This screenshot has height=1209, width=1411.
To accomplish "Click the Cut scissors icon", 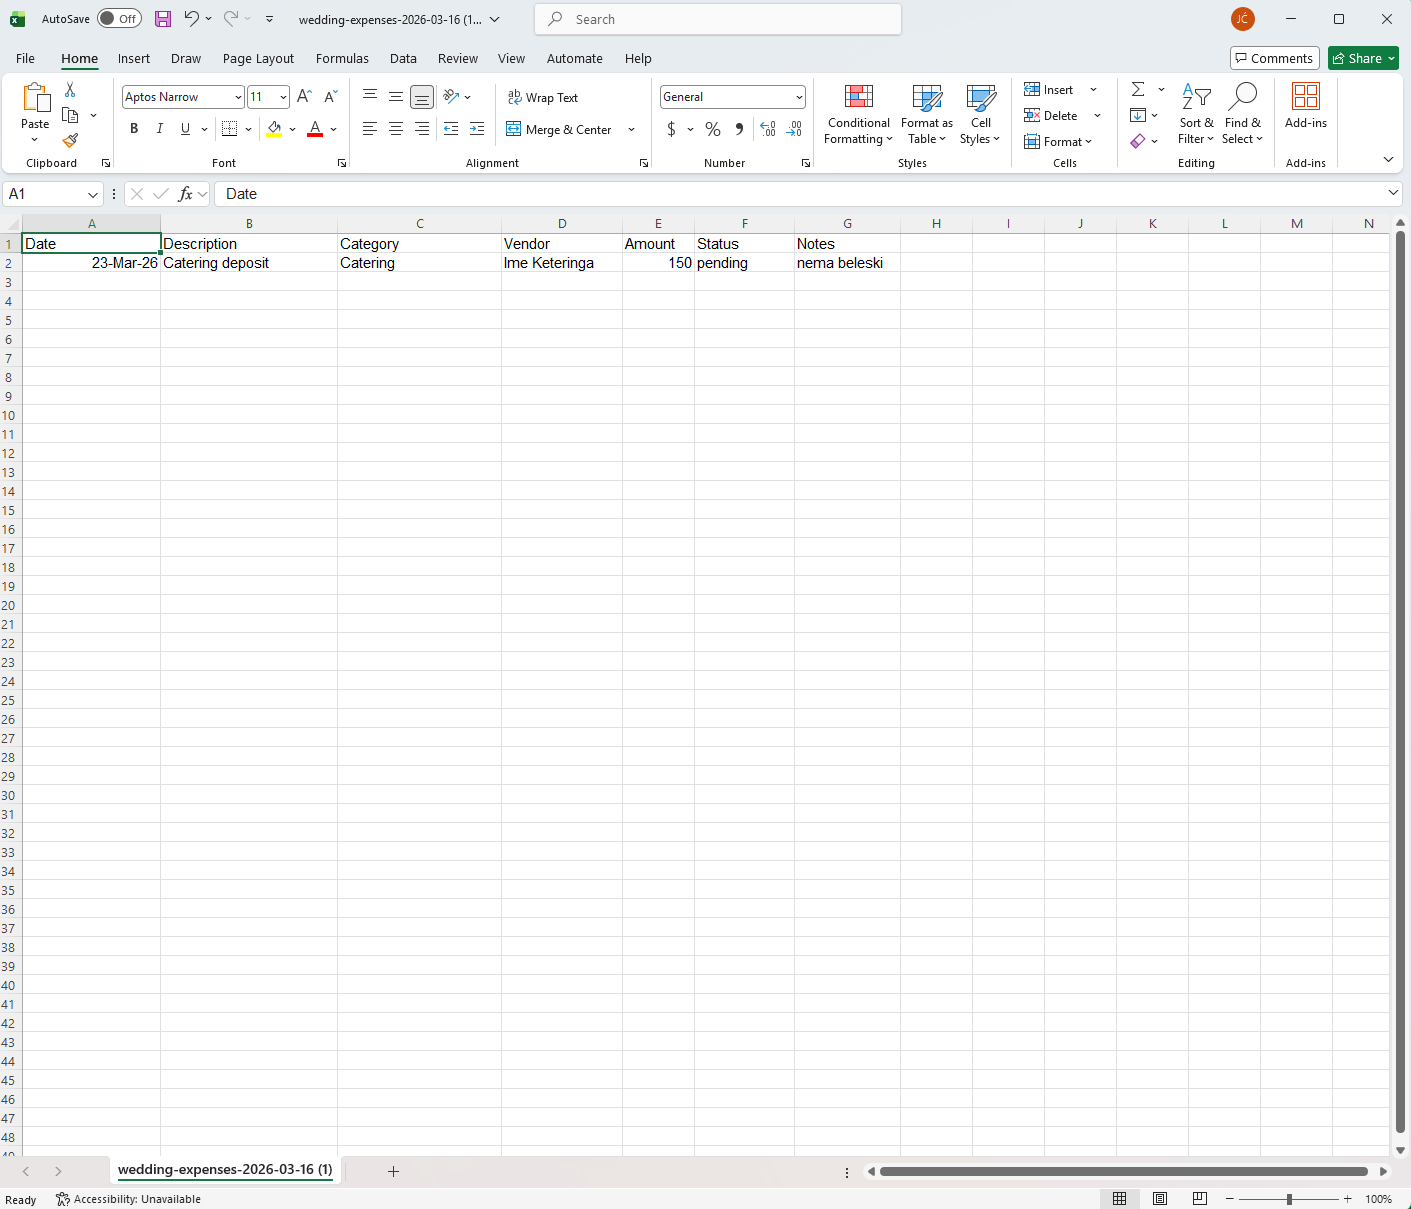I will click(70, 90).
